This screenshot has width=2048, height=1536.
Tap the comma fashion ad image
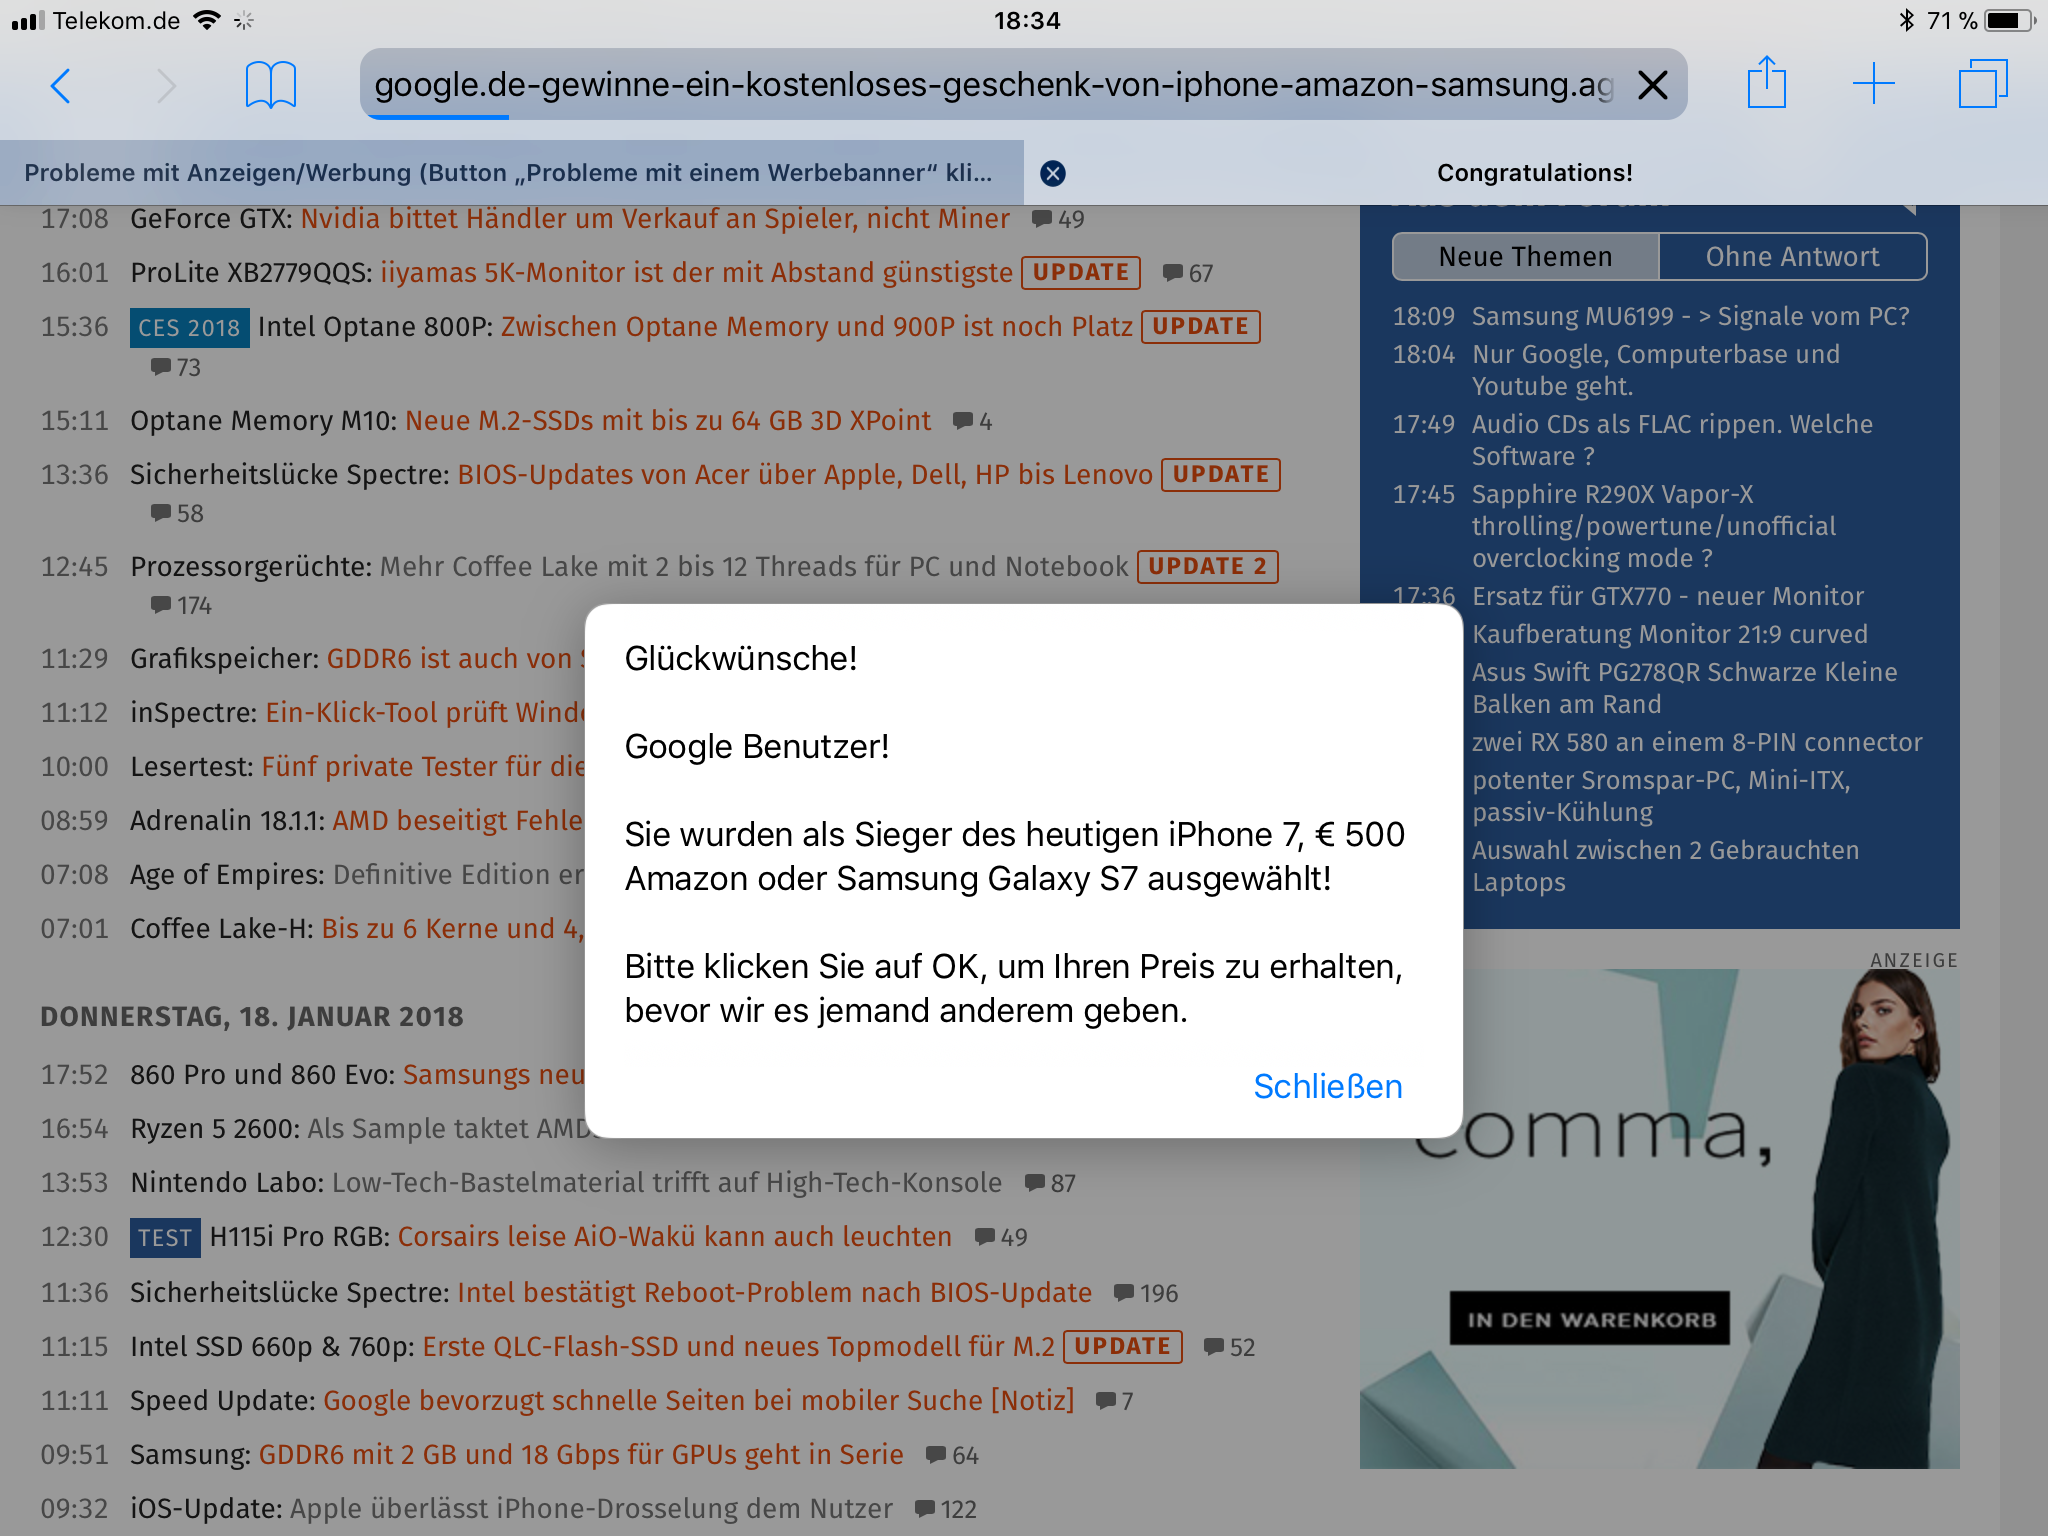(1658, 1218)
